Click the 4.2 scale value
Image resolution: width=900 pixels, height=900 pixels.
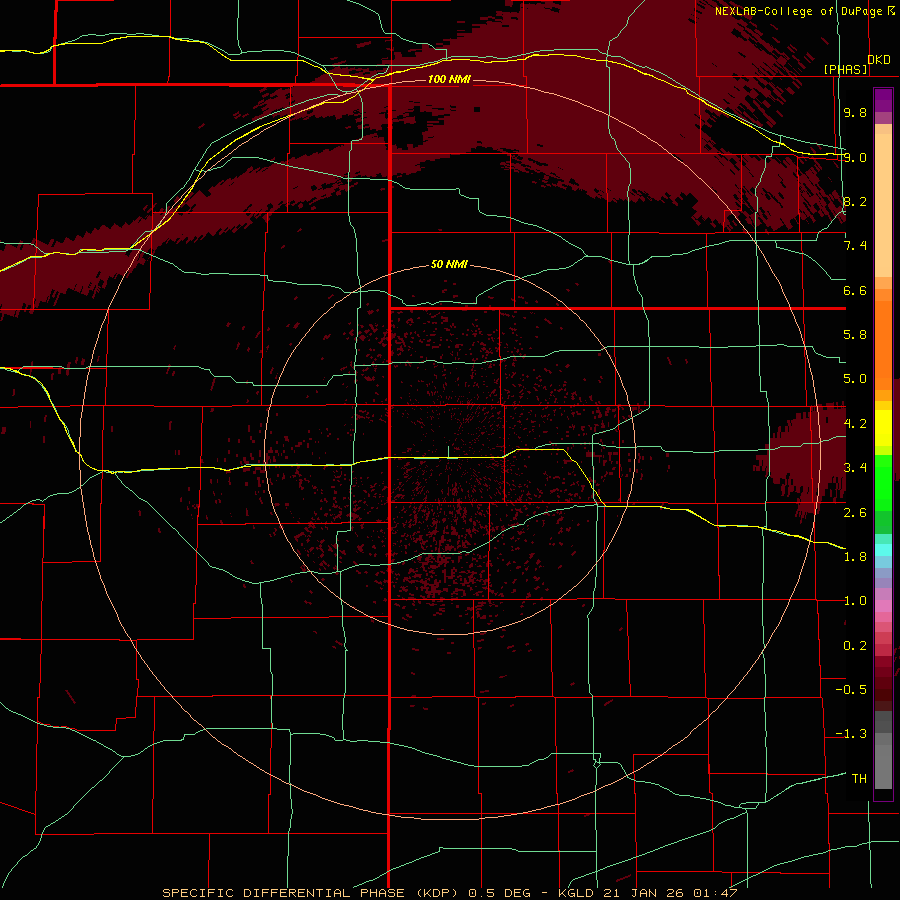pyautogui.click(x=855, y=423)
